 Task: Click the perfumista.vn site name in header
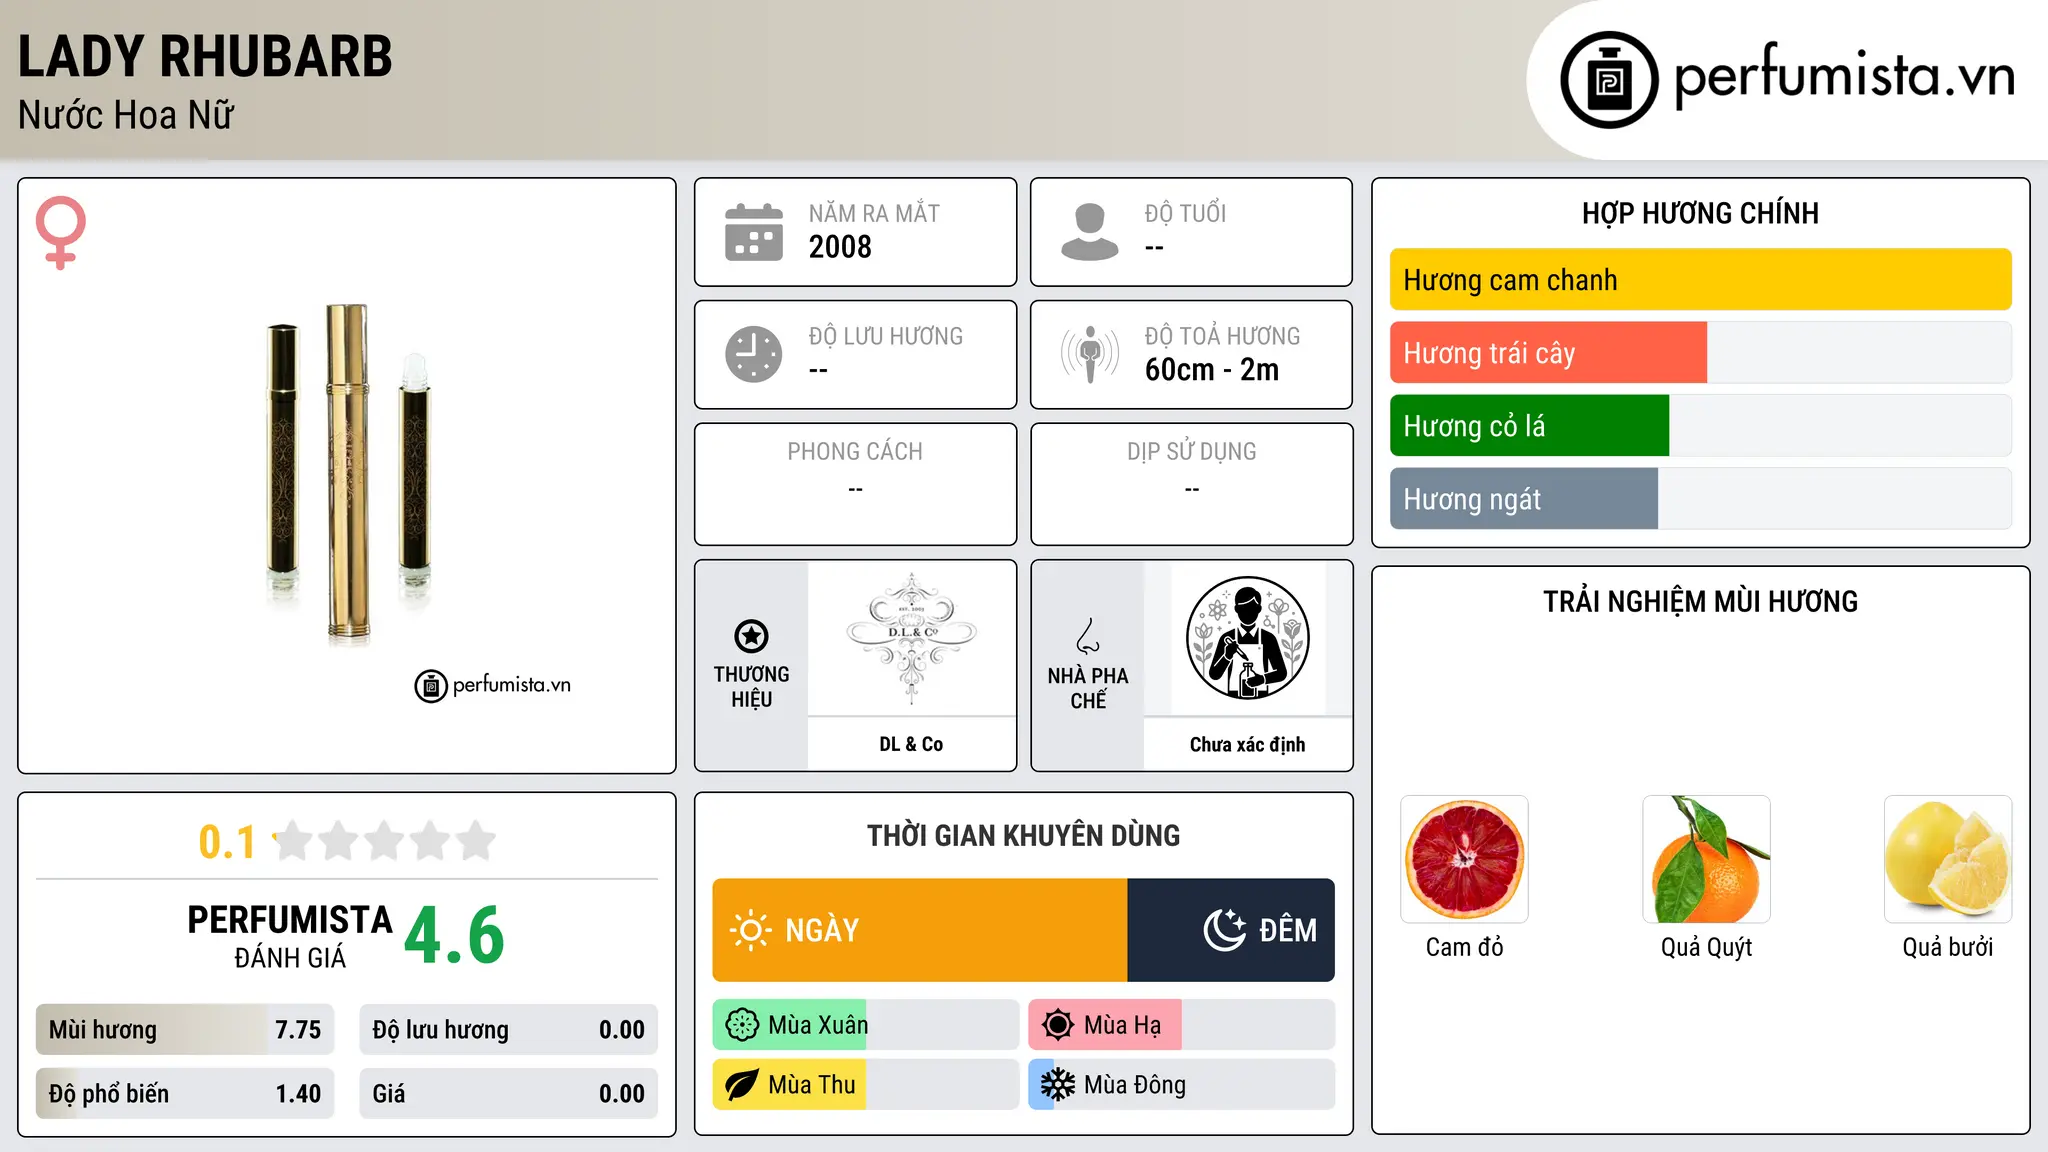tap(1845, 78)
